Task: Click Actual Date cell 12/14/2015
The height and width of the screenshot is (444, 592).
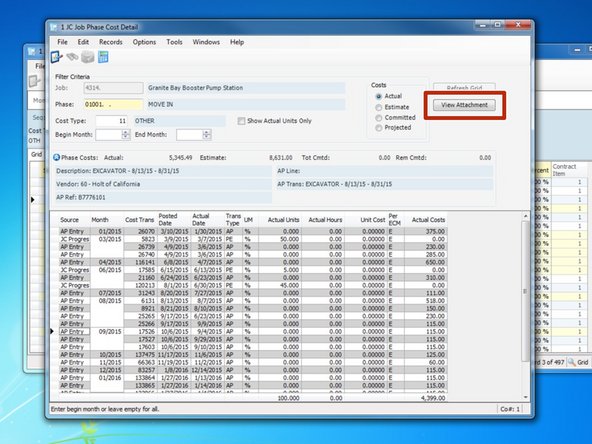Action: point(206,370)
